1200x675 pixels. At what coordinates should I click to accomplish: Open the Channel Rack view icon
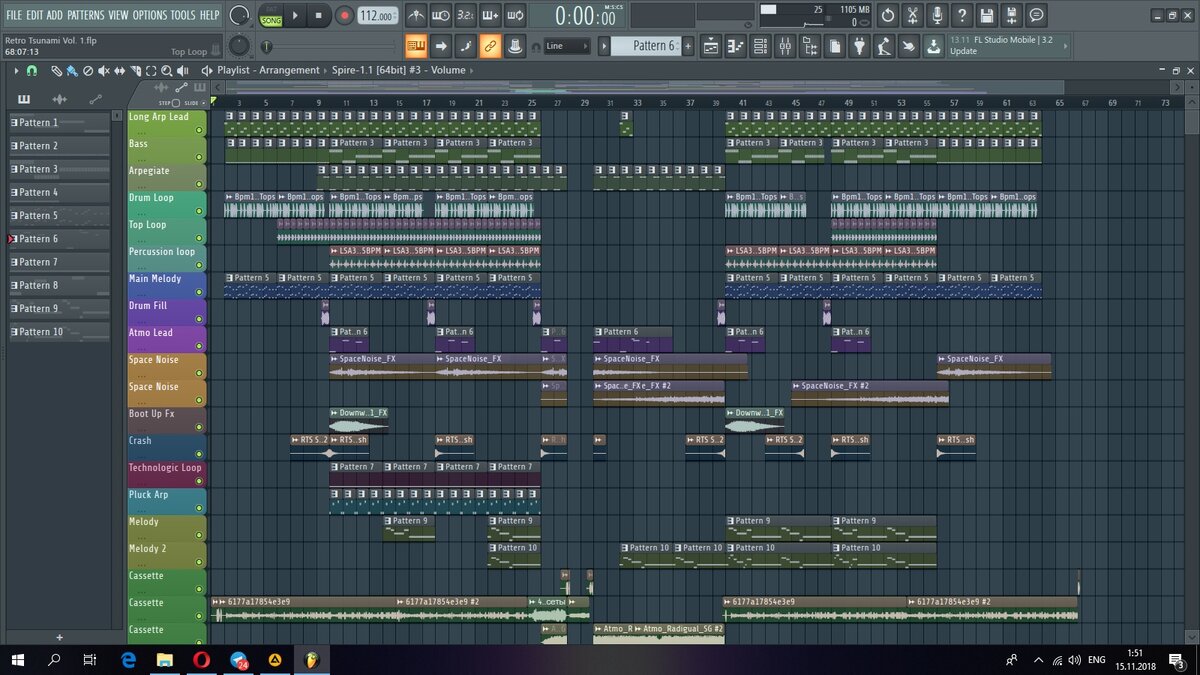(761, 46)
